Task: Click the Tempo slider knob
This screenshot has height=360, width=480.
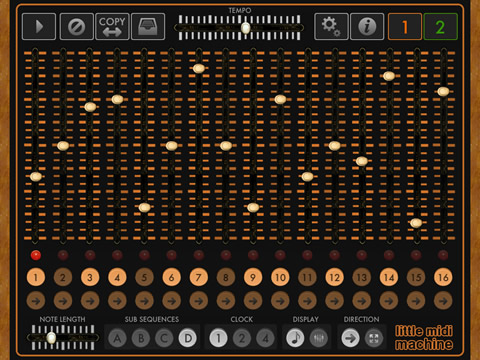Action: tap(246, 28)
